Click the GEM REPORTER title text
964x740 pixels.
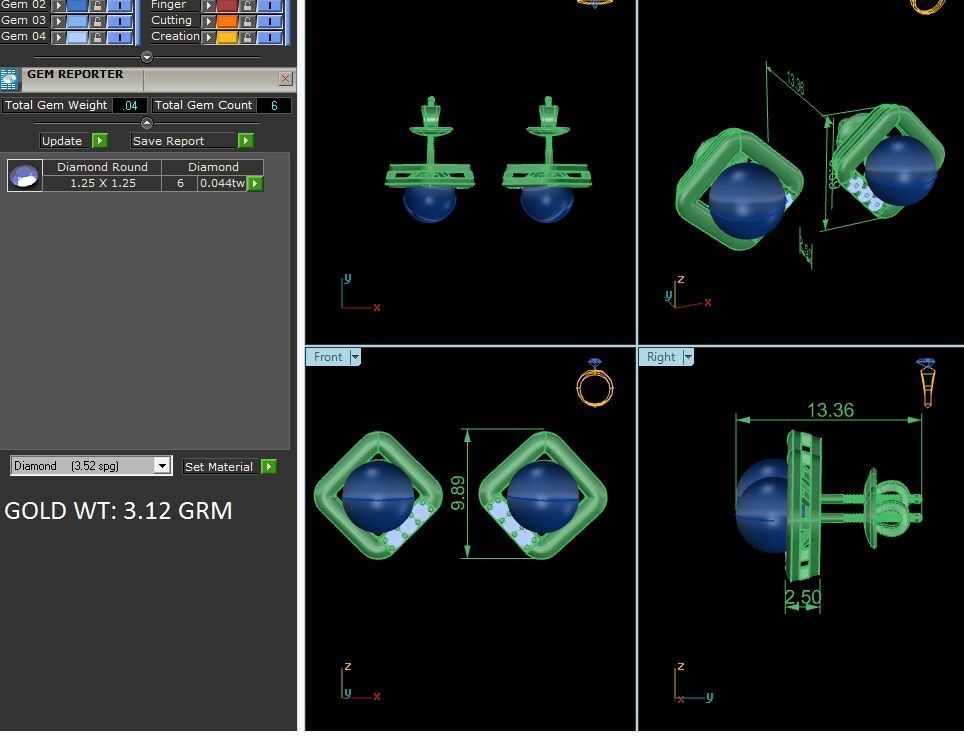click(75, 74)
